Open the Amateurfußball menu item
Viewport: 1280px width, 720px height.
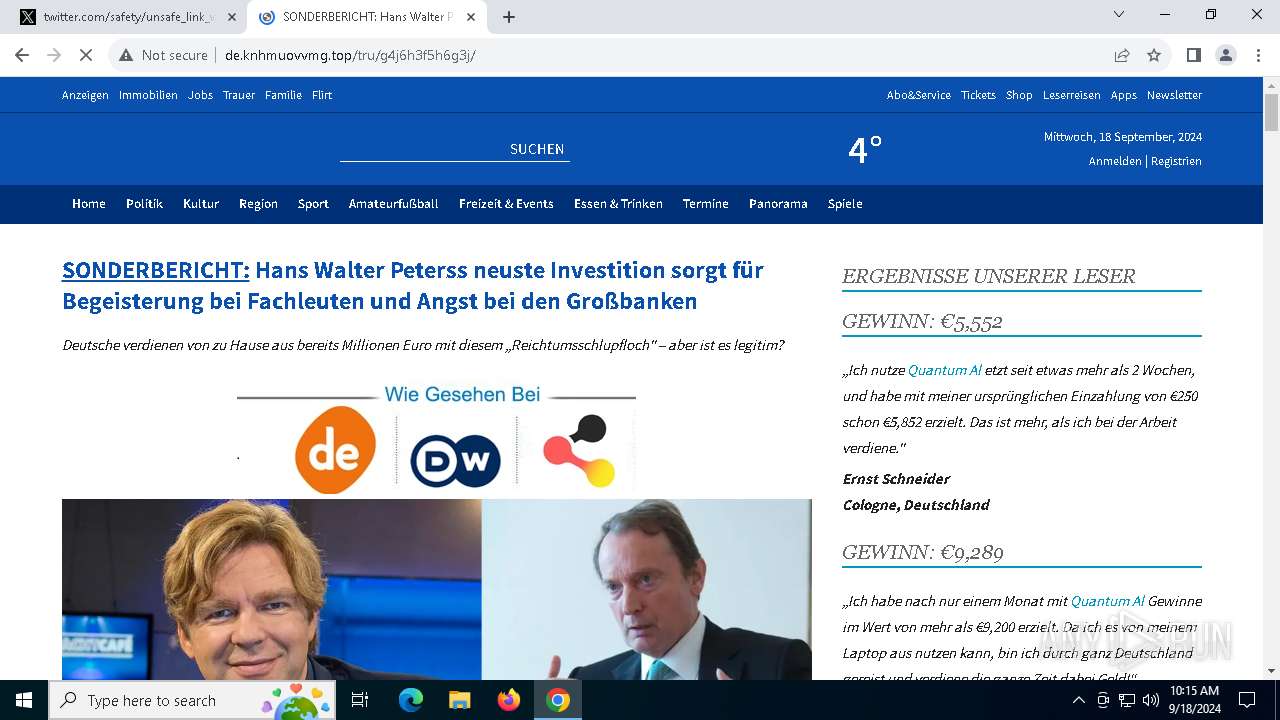394,203
